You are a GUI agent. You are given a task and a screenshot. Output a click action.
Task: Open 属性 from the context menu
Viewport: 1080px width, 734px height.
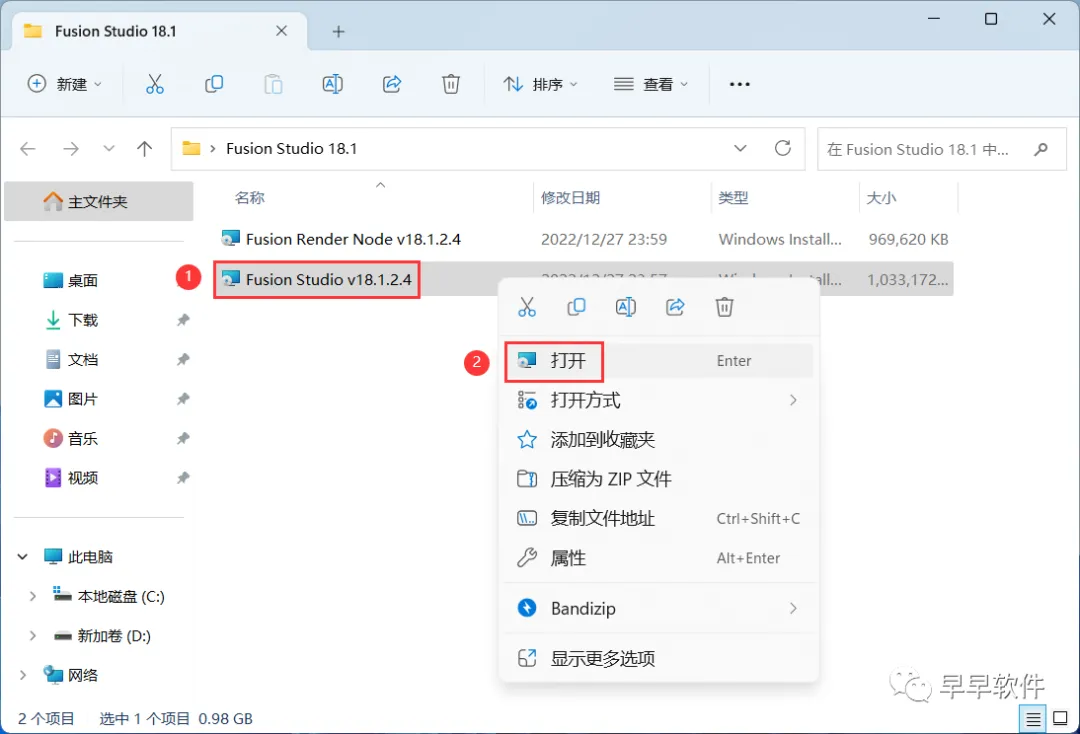[659, 558]
